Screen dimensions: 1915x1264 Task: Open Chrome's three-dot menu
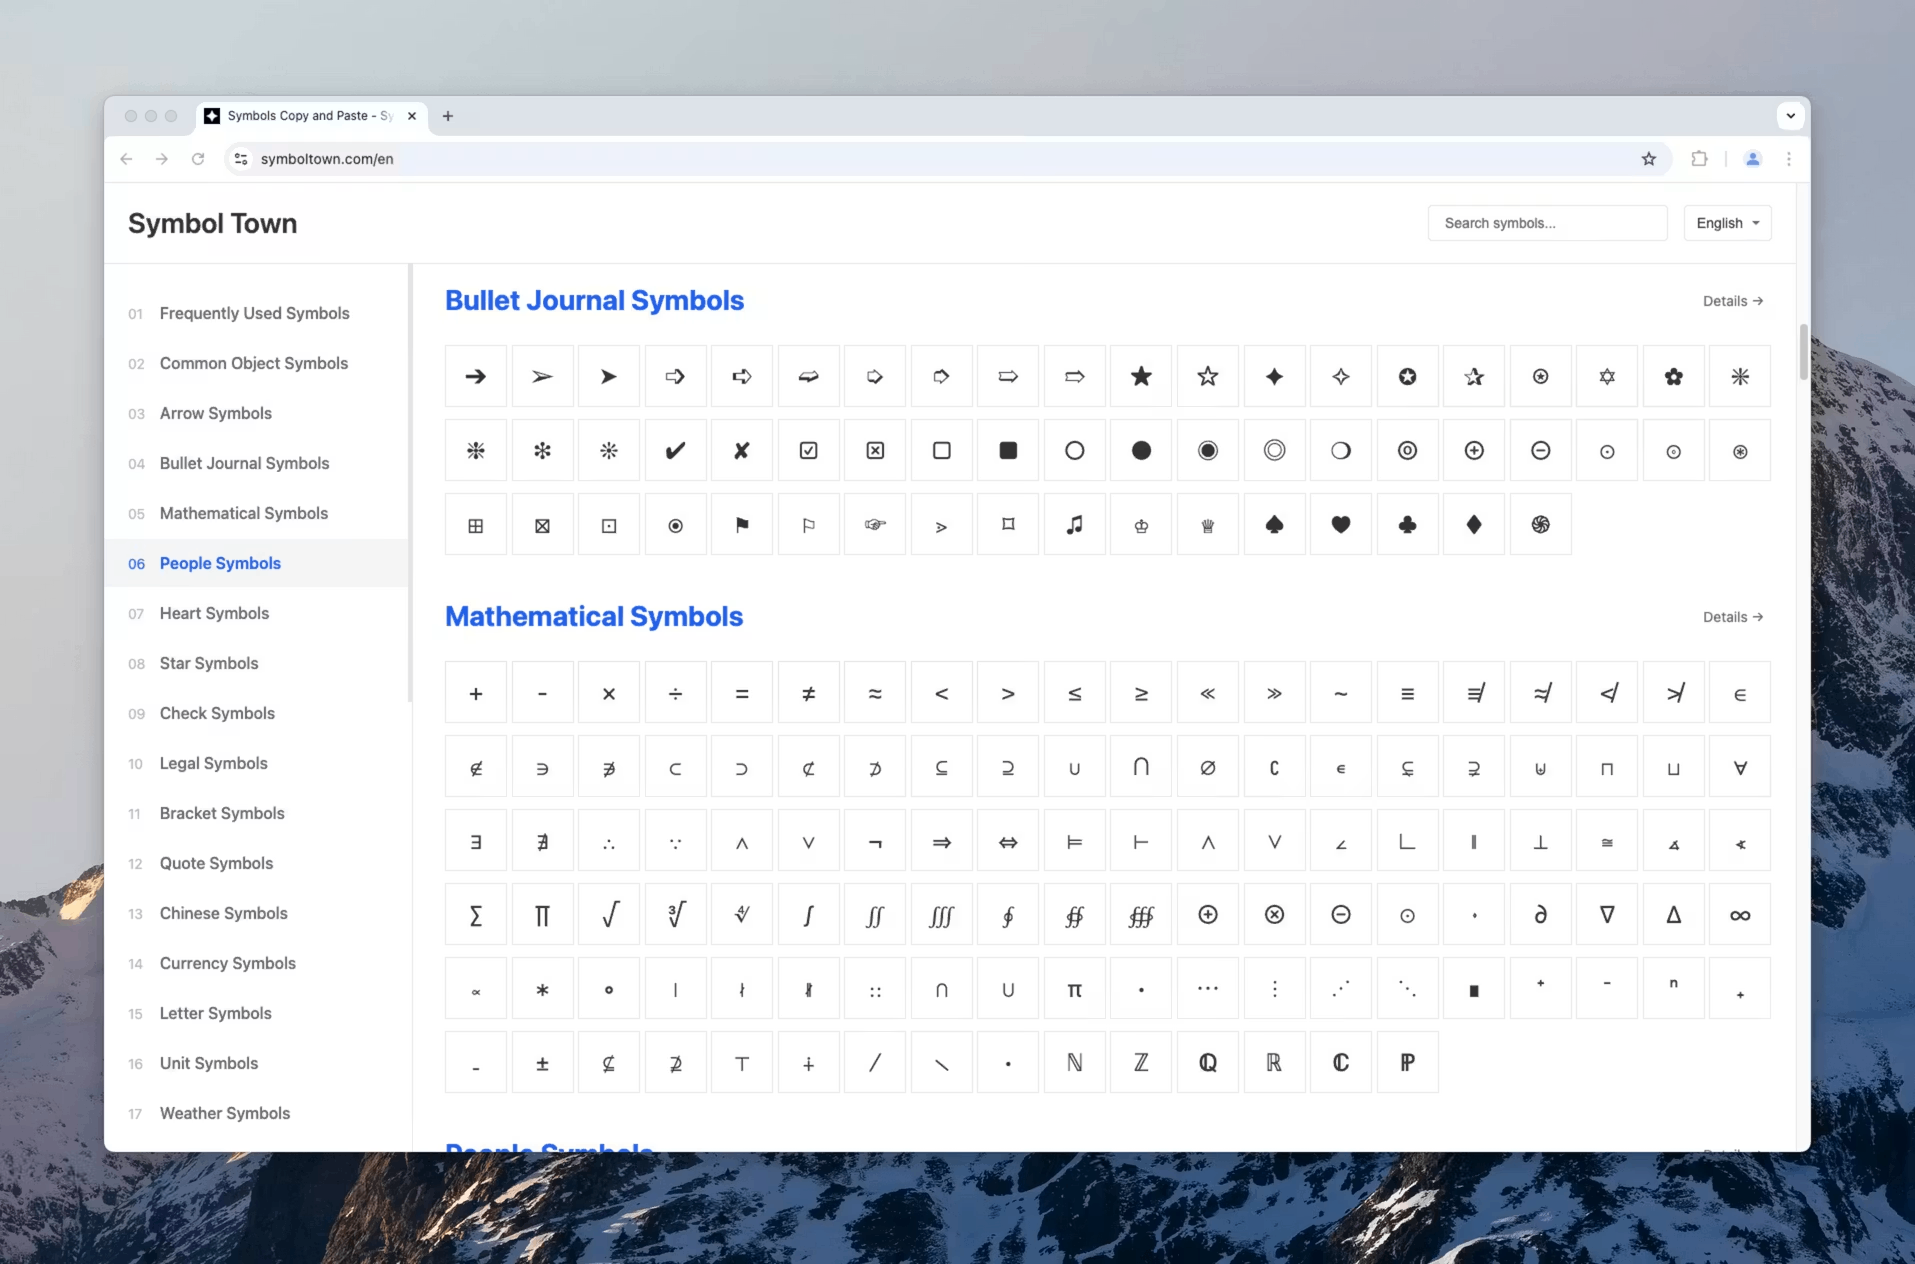(1788, 159)
